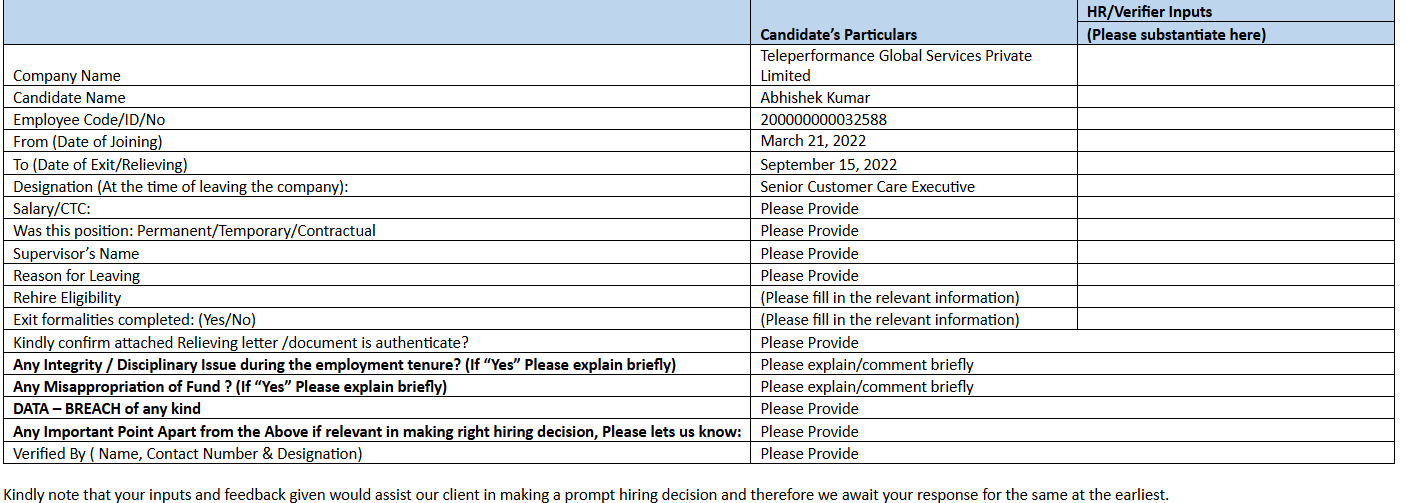Click comment cell for Misappropriation of Fund

pos(866,386)
